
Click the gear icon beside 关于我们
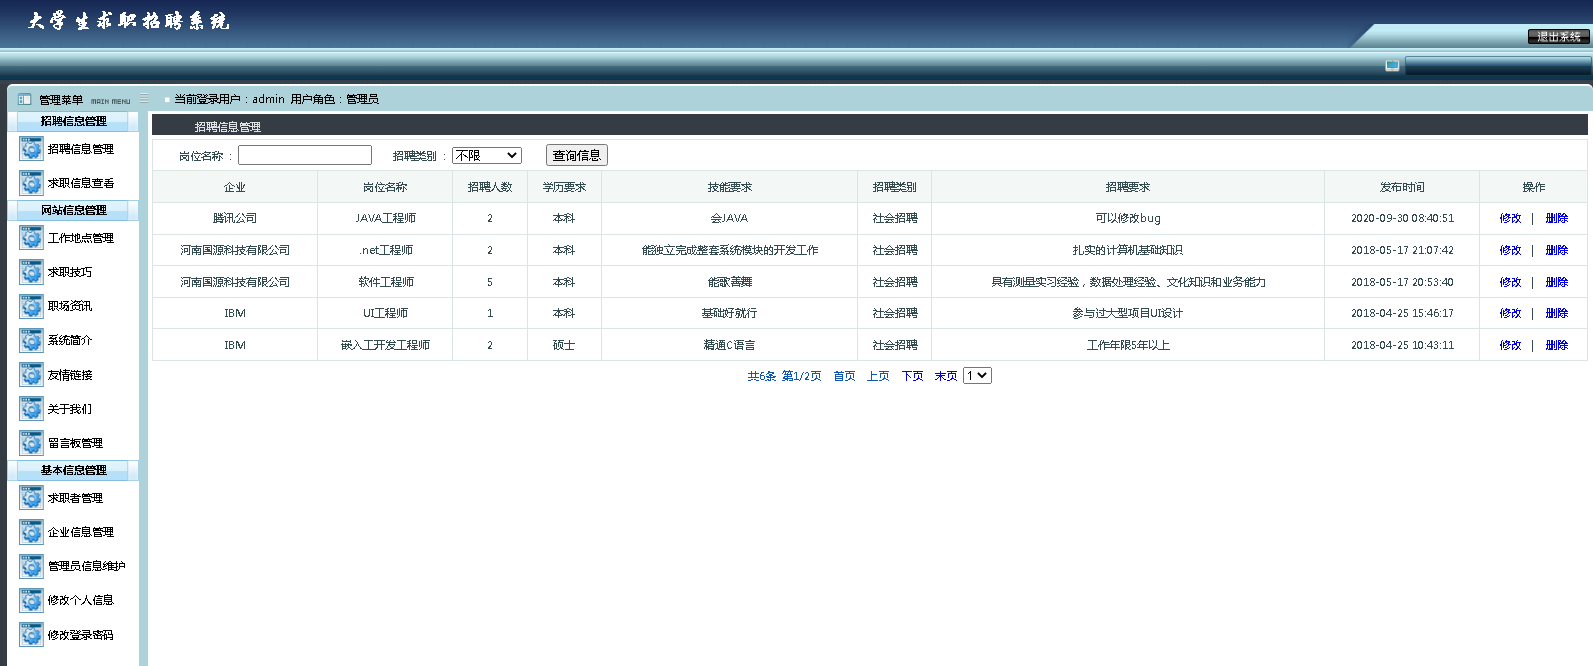(x=31, y=409)
